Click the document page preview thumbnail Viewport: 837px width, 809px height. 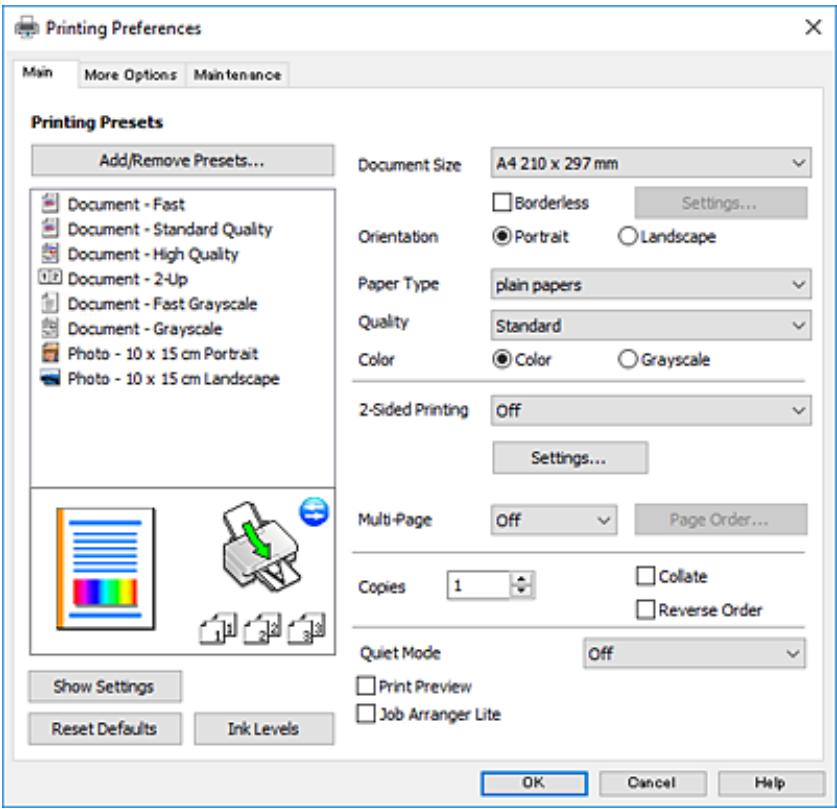pyautogui.click(x=106, y=569)
